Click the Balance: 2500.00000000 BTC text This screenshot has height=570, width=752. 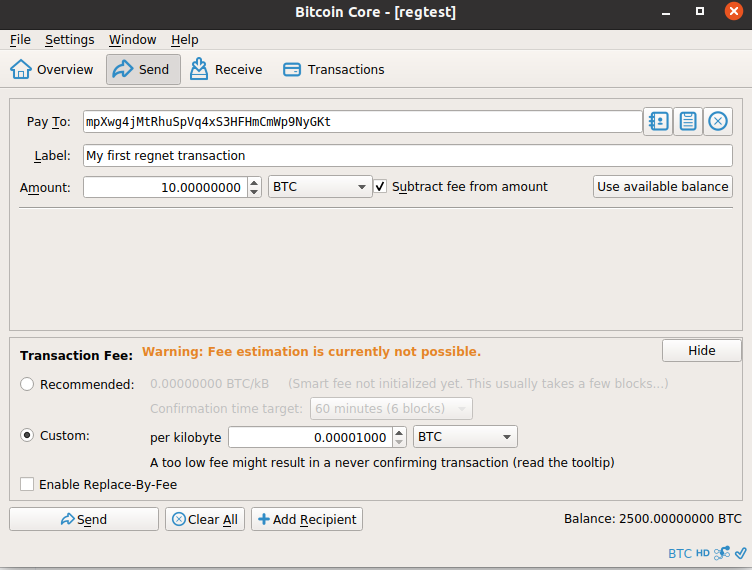[653, 519]
